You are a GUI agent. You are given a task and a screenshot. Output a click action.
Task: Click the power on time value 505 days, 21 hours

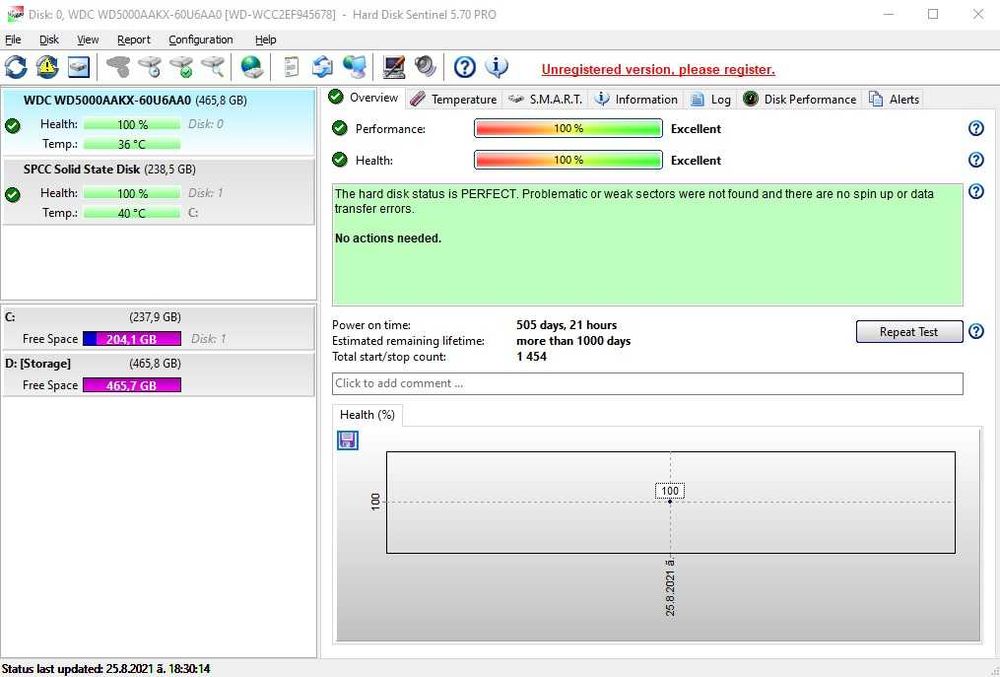(x=566, y=325)
